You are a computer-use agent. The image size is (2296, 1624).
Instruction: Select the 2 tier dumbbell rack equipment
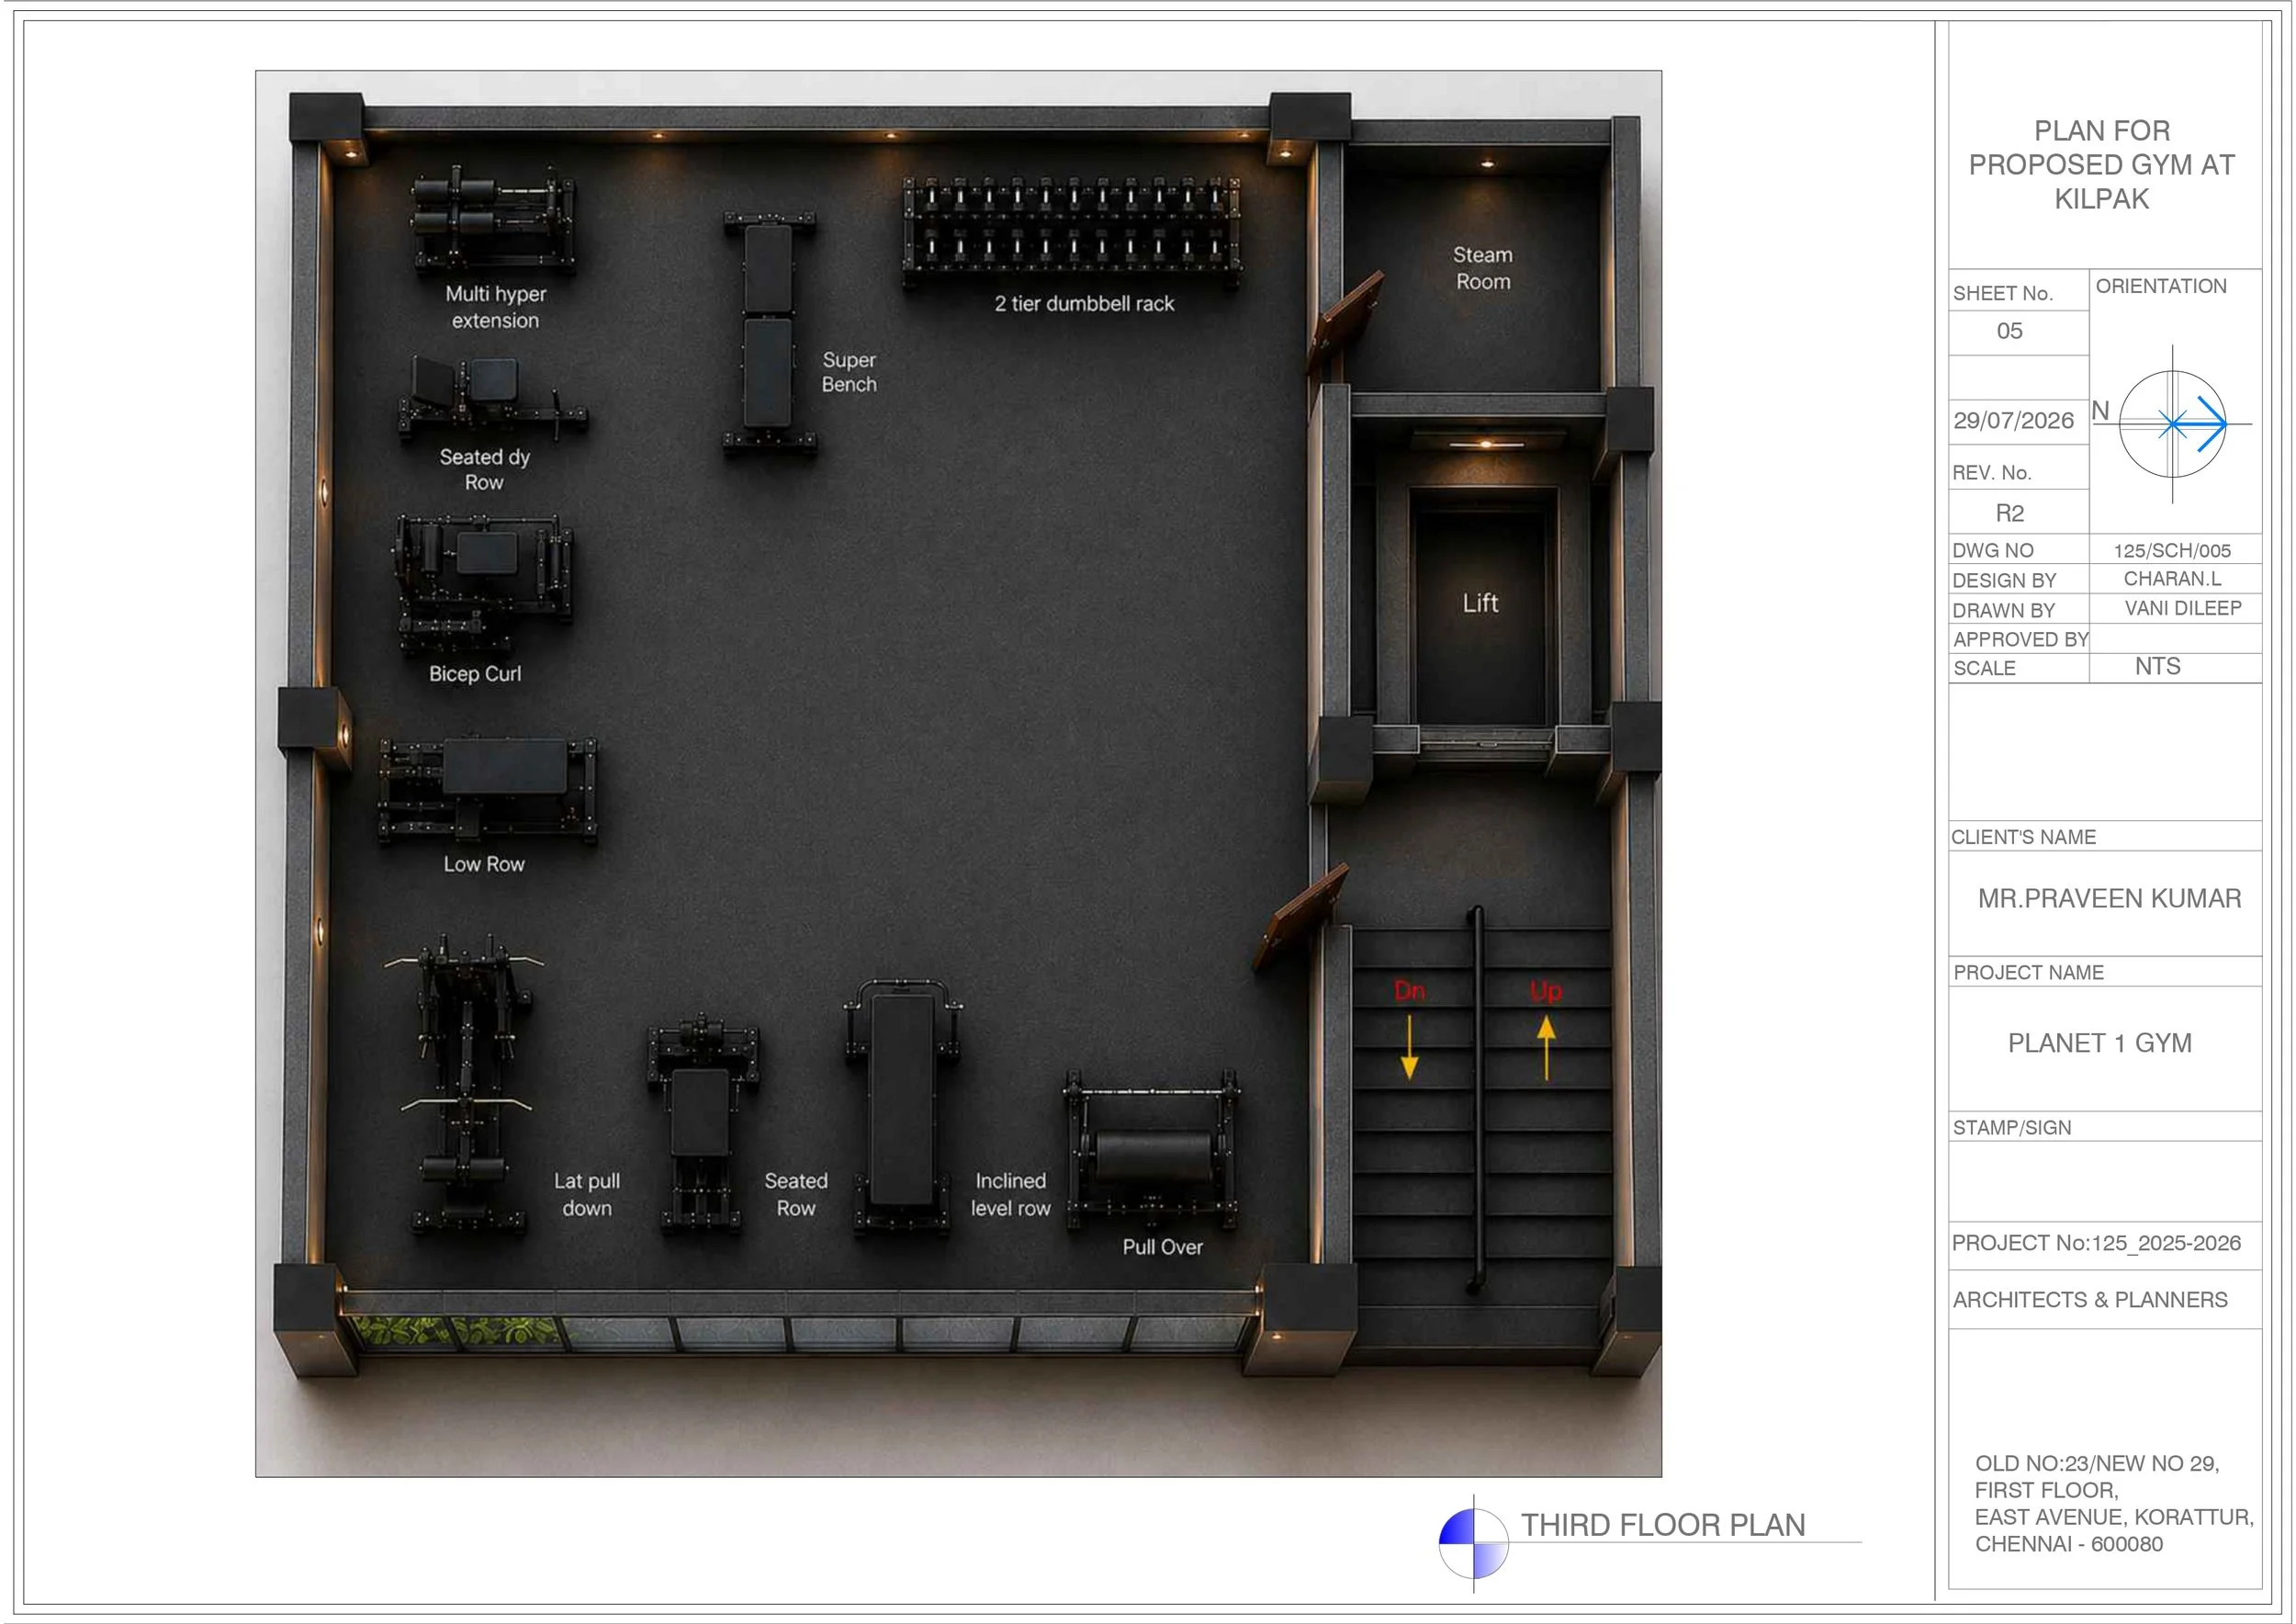point(1072,231)
